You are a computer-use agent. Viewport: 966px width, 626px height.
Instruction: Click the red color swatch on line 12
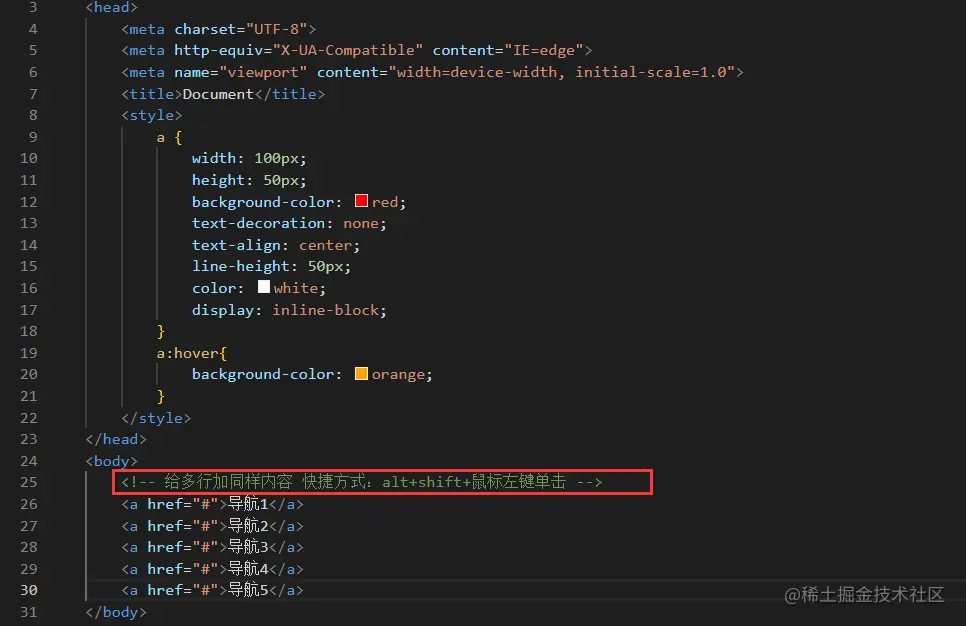(x=362, y=201)
